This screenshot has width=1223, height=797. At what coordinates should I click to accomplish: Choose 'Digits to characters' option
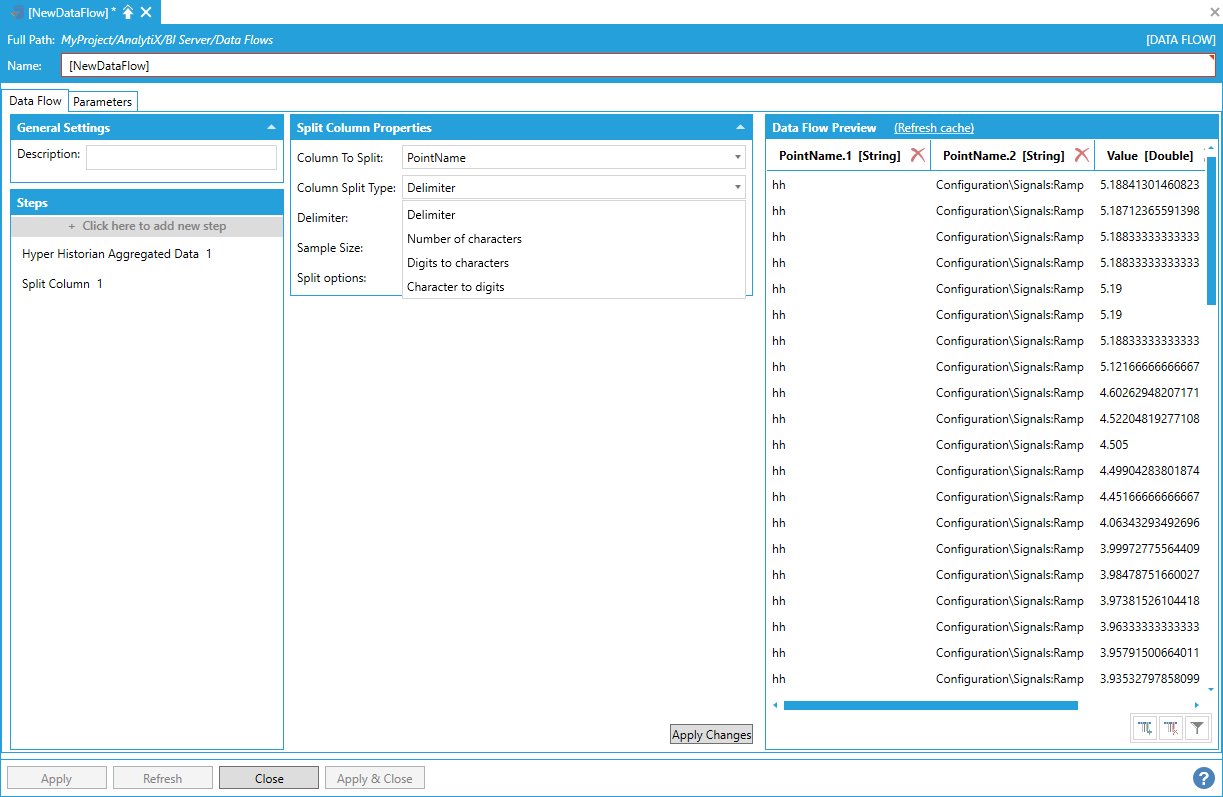(458, 263)
